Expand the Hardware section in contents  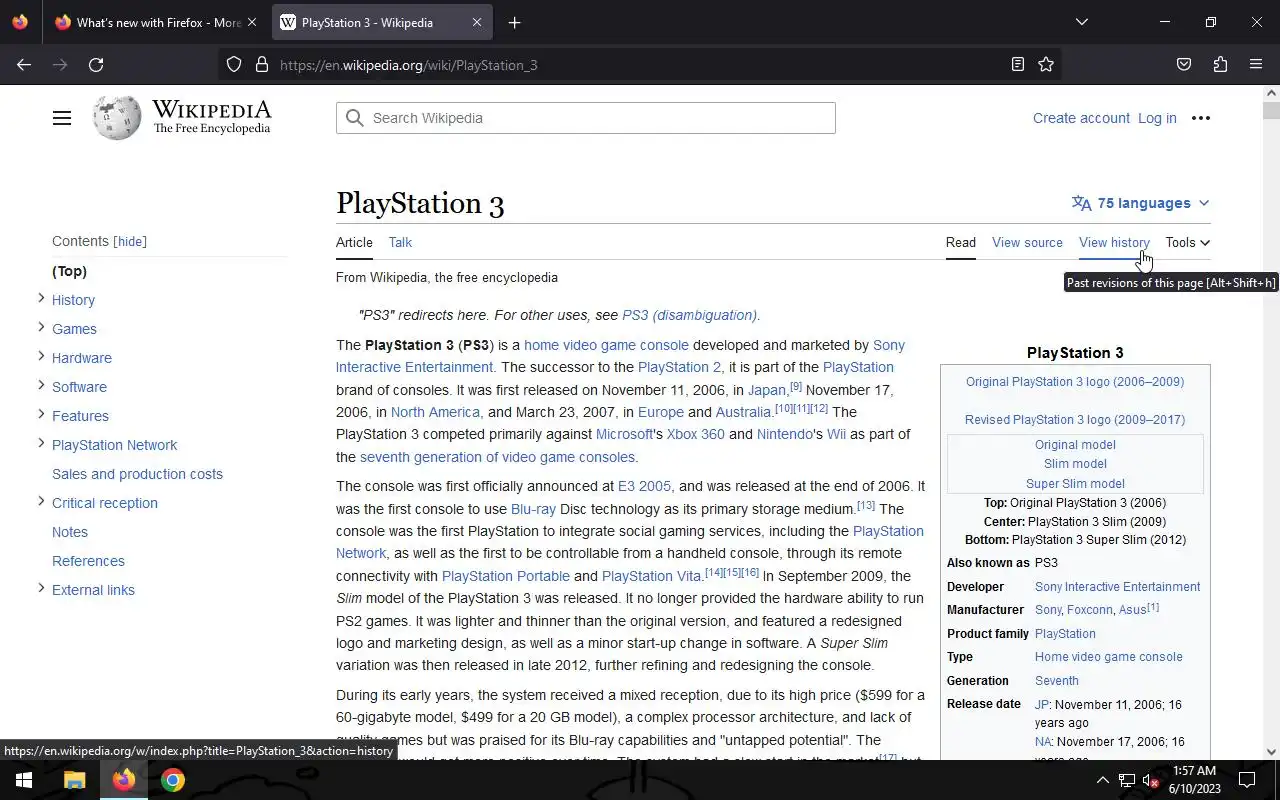click(x=41, y=356)
